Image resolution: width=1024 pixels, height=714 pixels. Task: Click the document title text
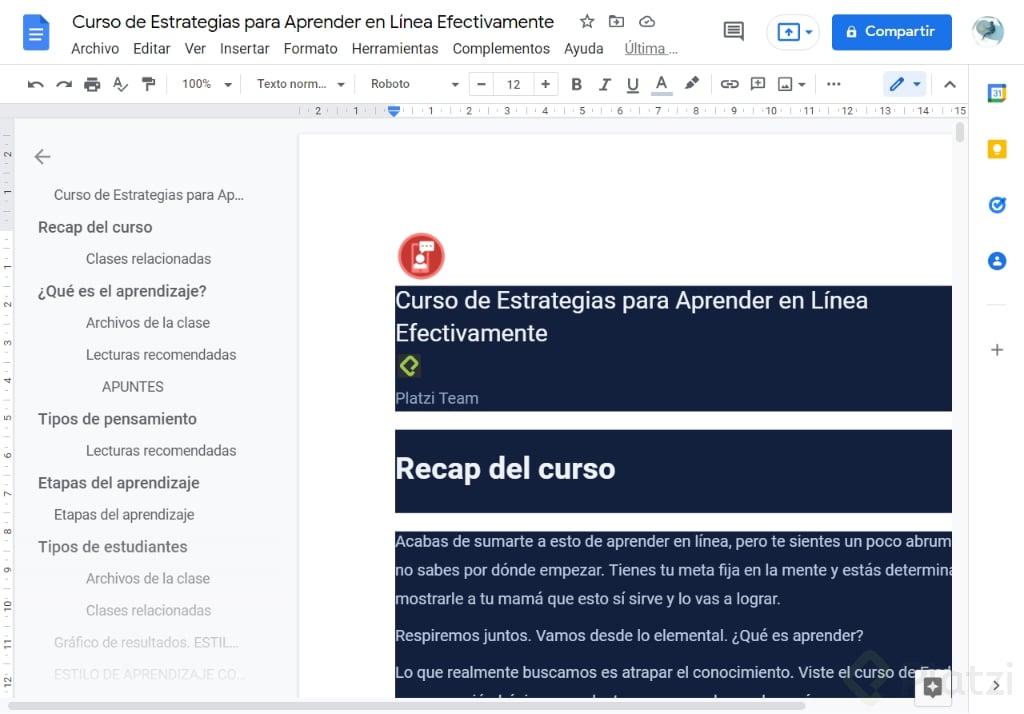[313, 22]
